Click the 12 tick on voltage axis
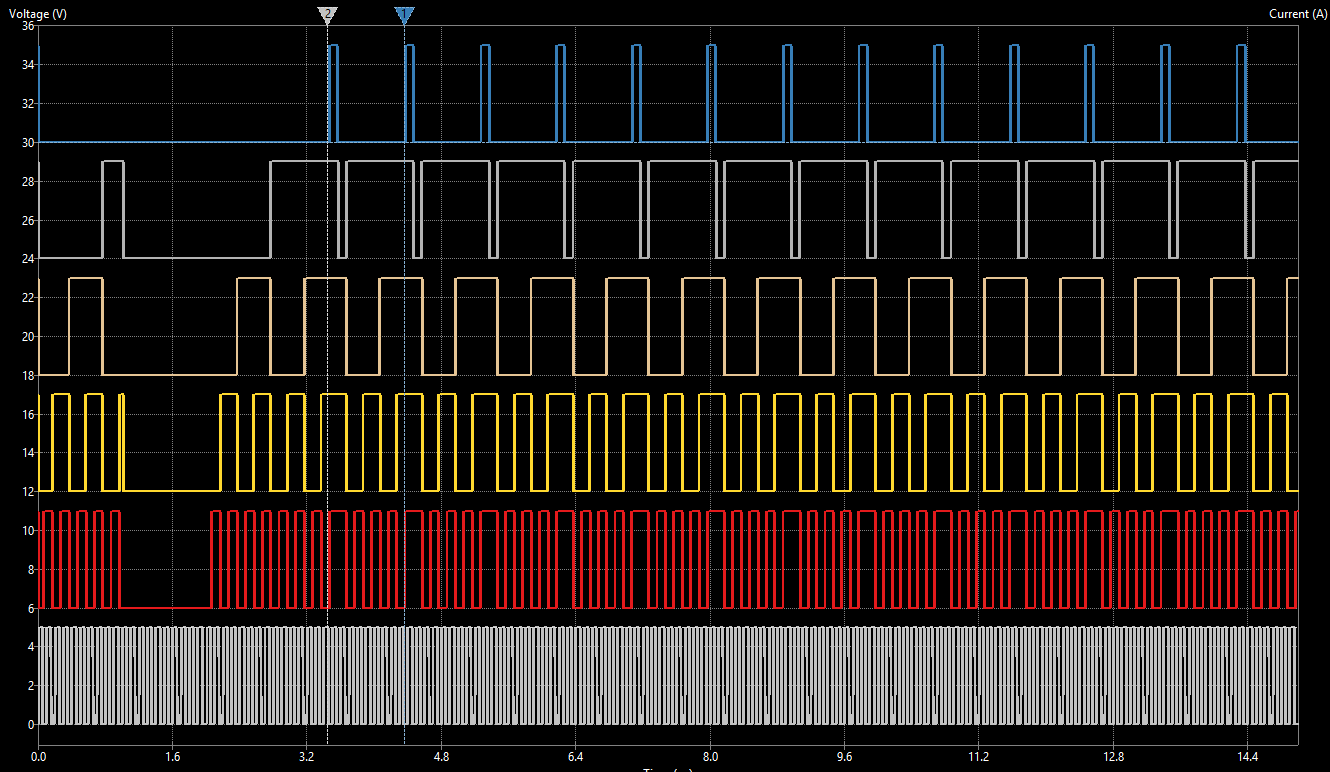This screenshot has height=772, width=1330. (x=28, y=492)
